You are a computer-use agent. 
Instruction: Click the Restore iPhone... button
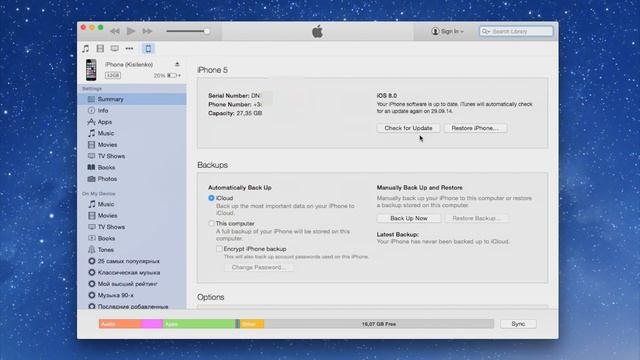point(475,128)
